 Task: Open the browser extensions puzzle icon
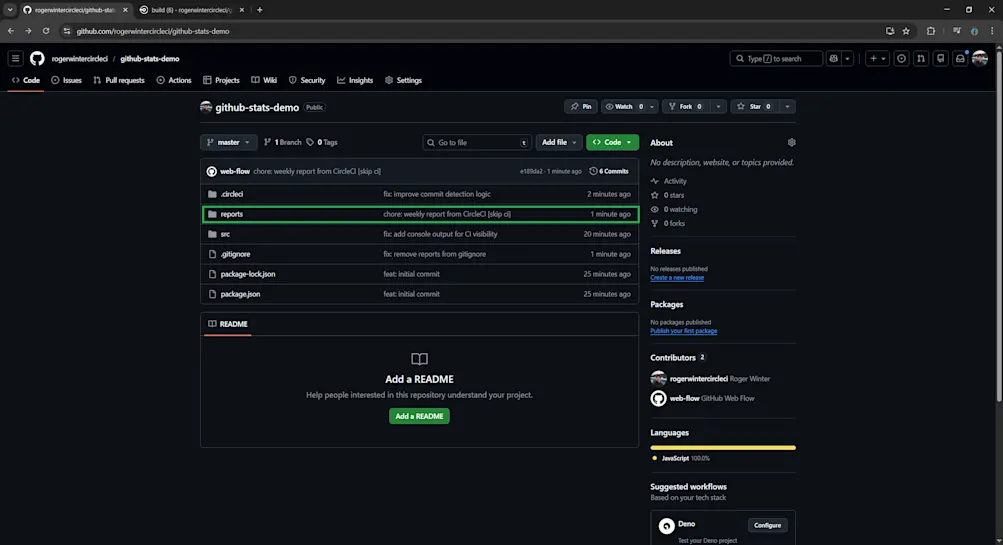click(931, 31)
